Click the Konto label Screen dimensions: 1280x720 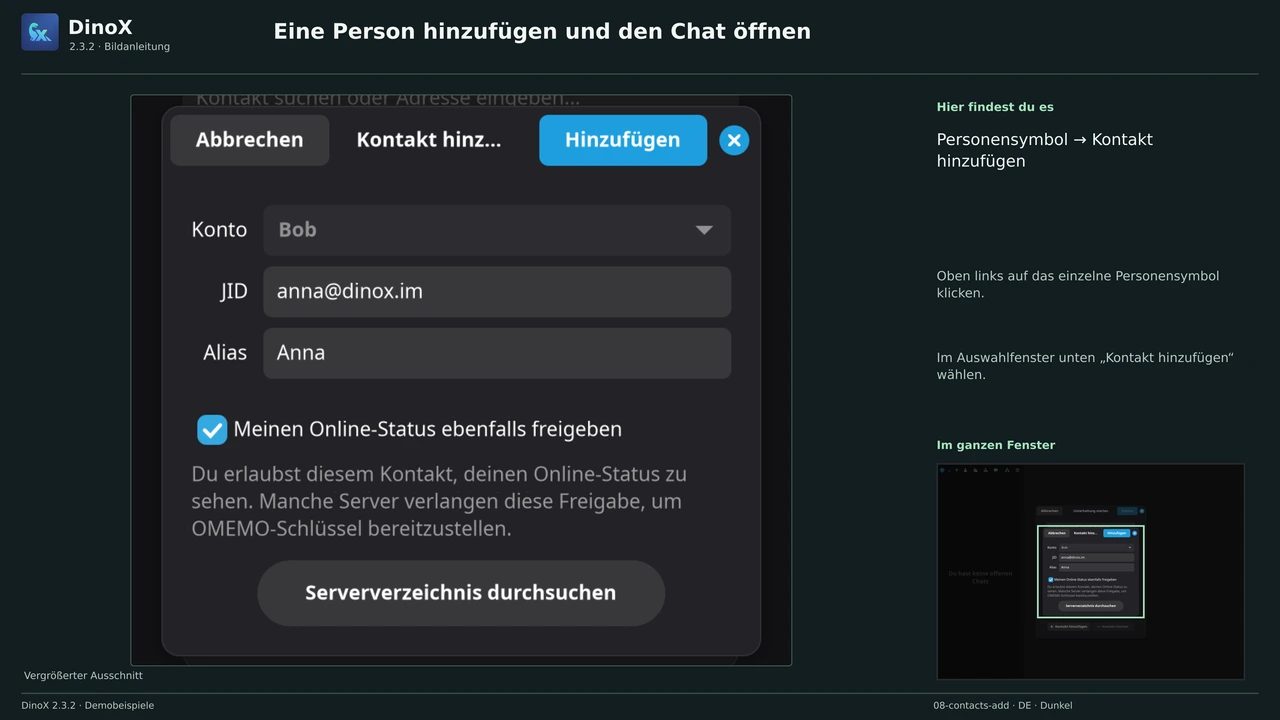219,230
